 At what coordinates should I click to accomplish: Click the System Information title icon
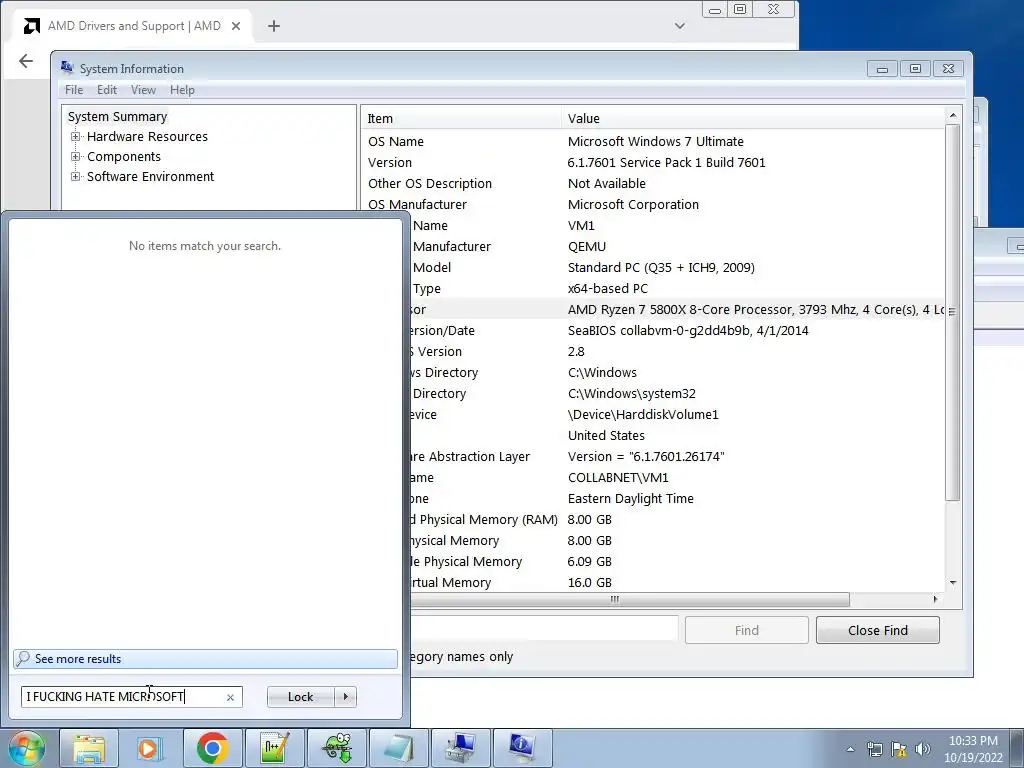[x=67, y=68]
